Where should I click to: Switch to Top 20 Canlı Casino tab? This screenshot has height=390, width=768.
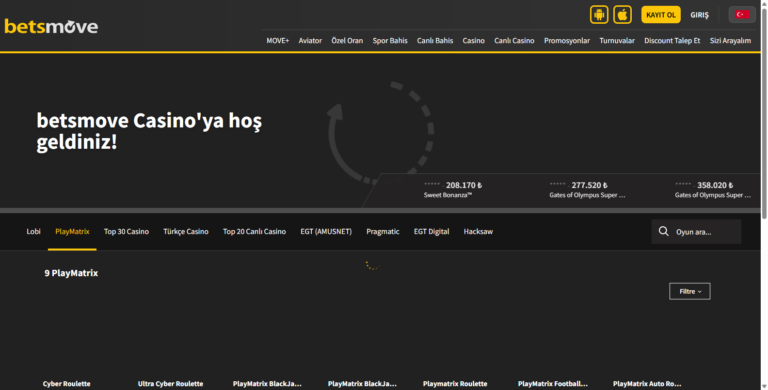pyautogui.click(x=254, y=231)
